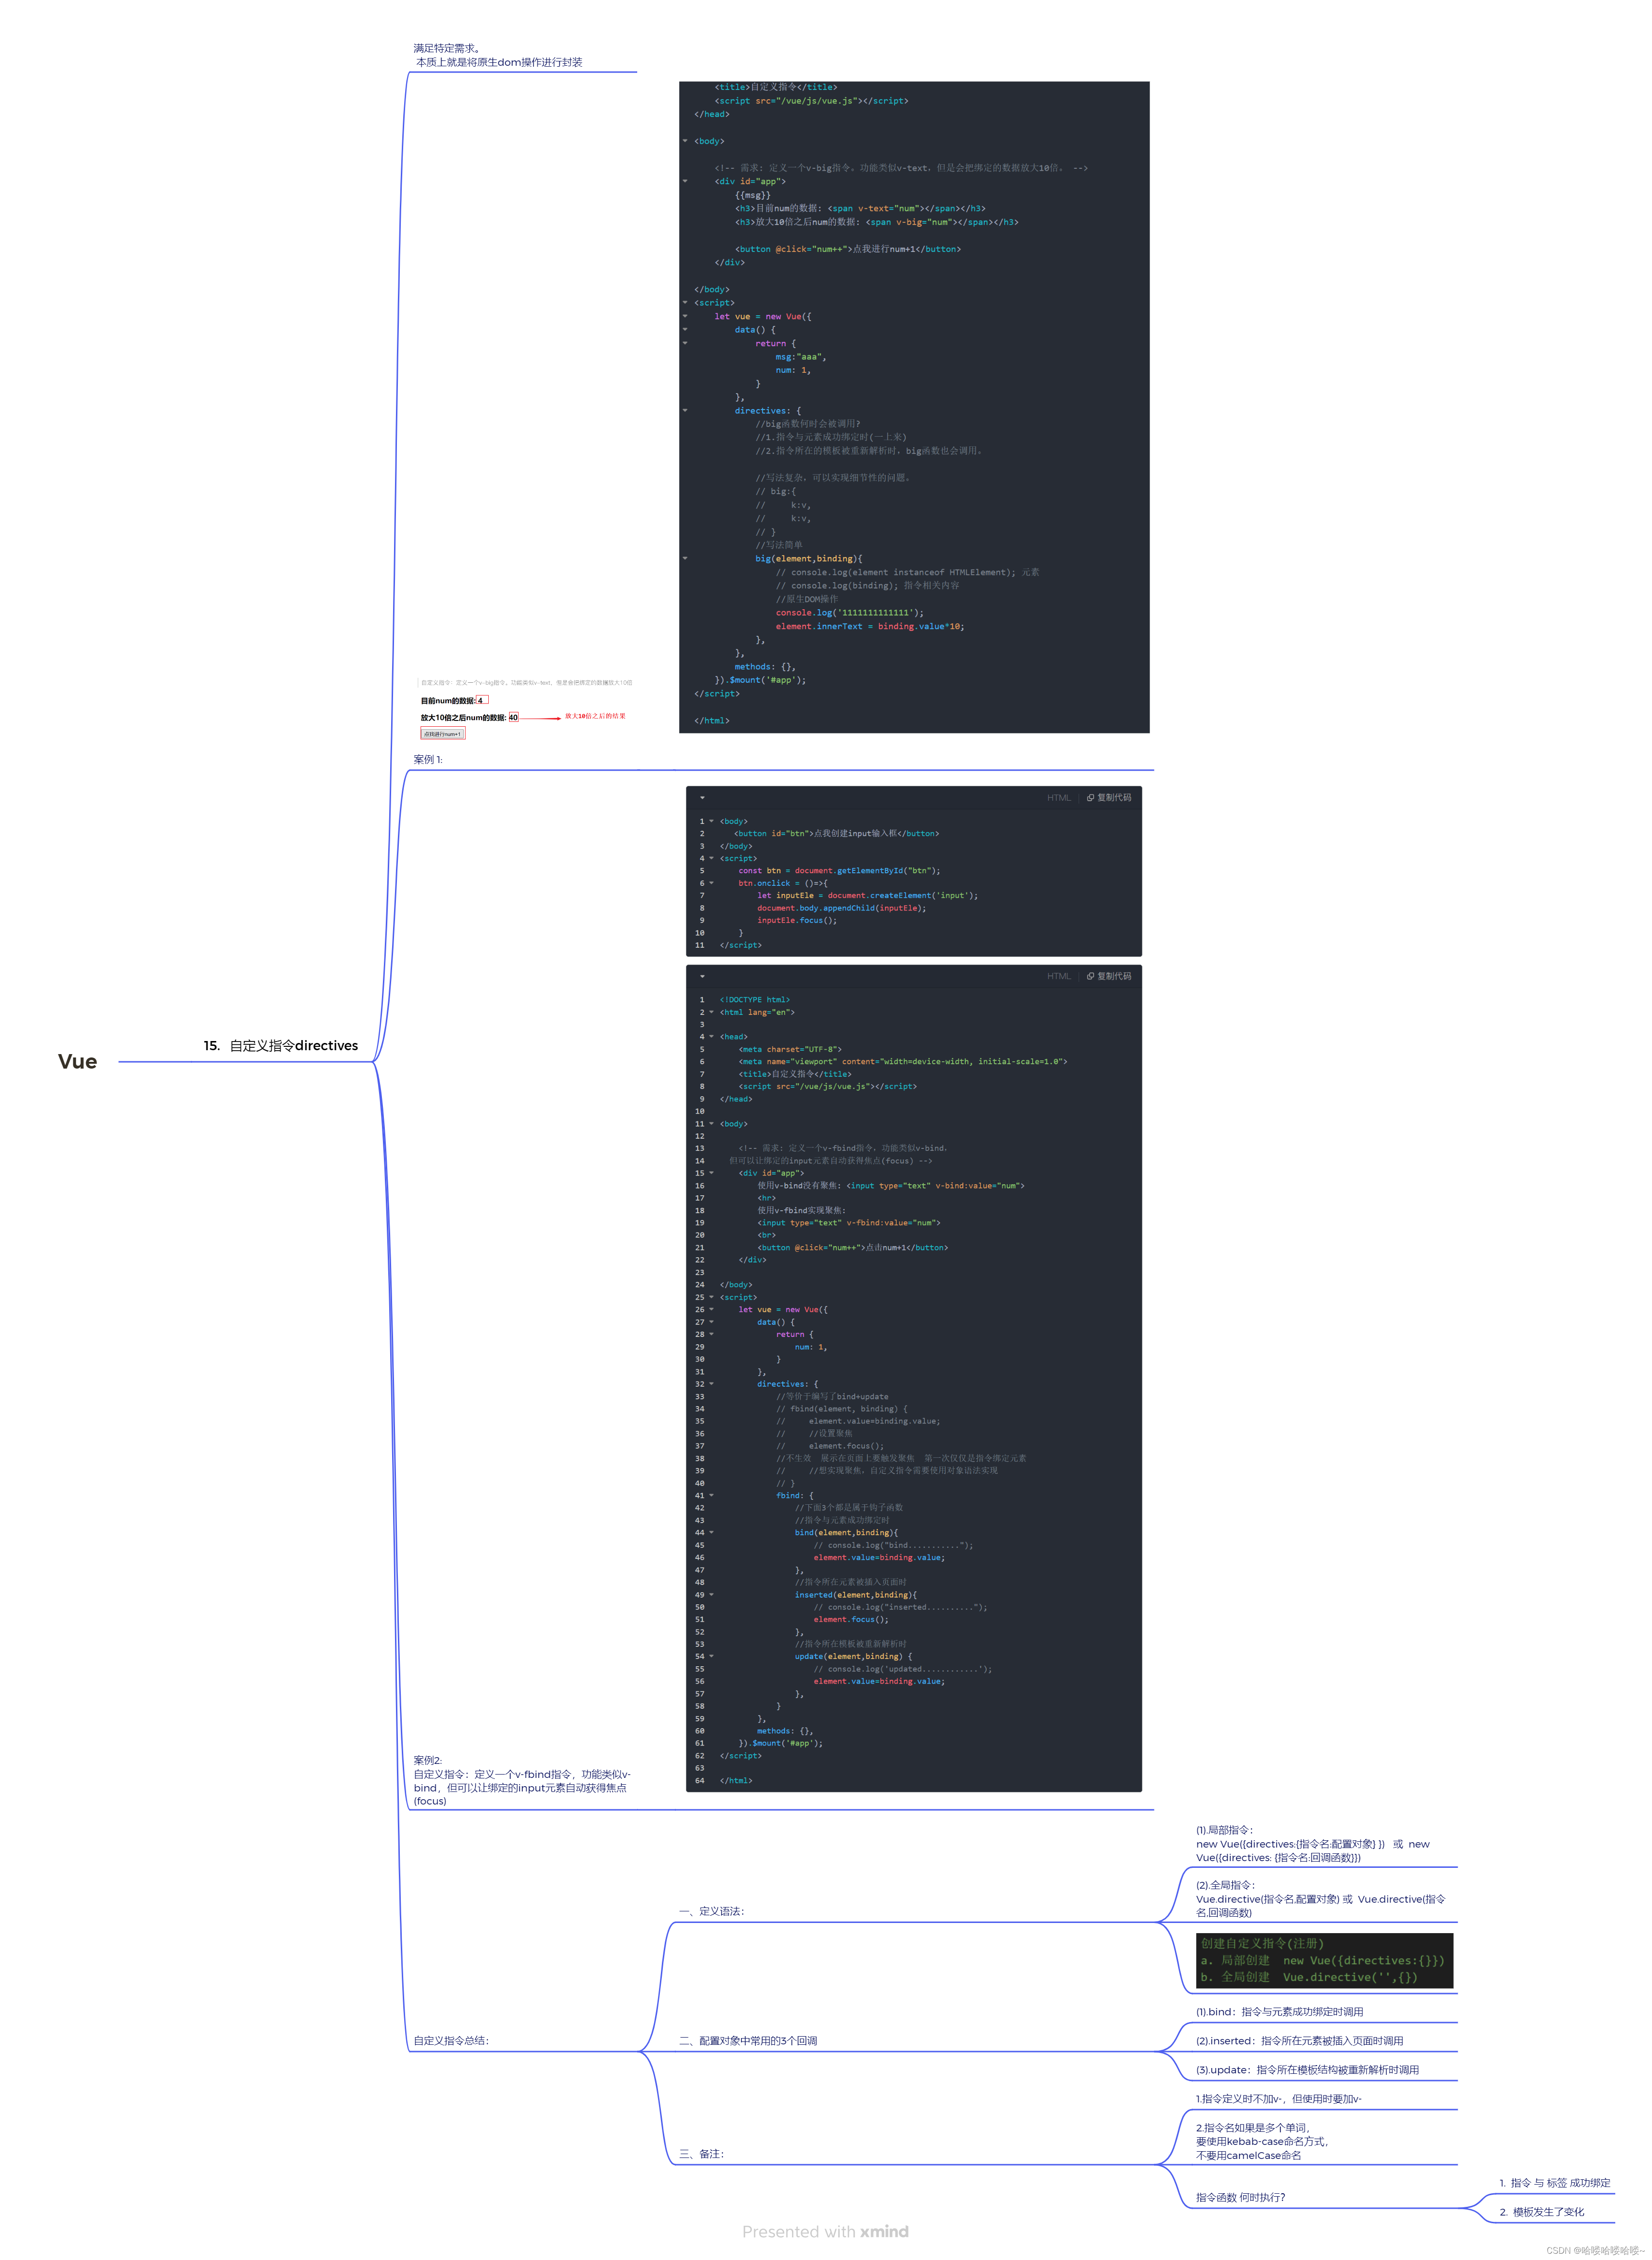Screen dimensions: 1652x2260
Task: Collapse directives fold arrow on line 32
Action: click(711, 1384)
